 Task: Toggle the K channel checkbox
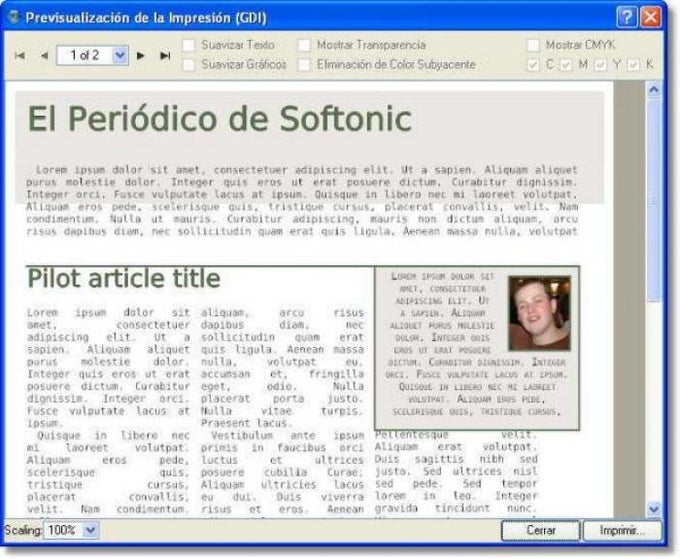tap(634, 65)
